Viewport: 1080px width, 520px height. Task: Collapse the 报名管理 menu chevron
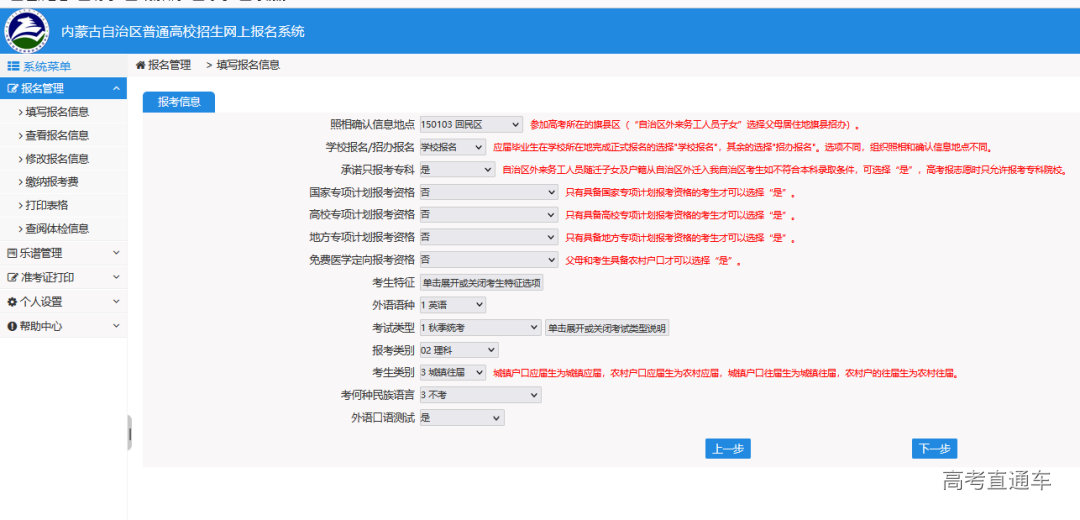coord(116,88)
